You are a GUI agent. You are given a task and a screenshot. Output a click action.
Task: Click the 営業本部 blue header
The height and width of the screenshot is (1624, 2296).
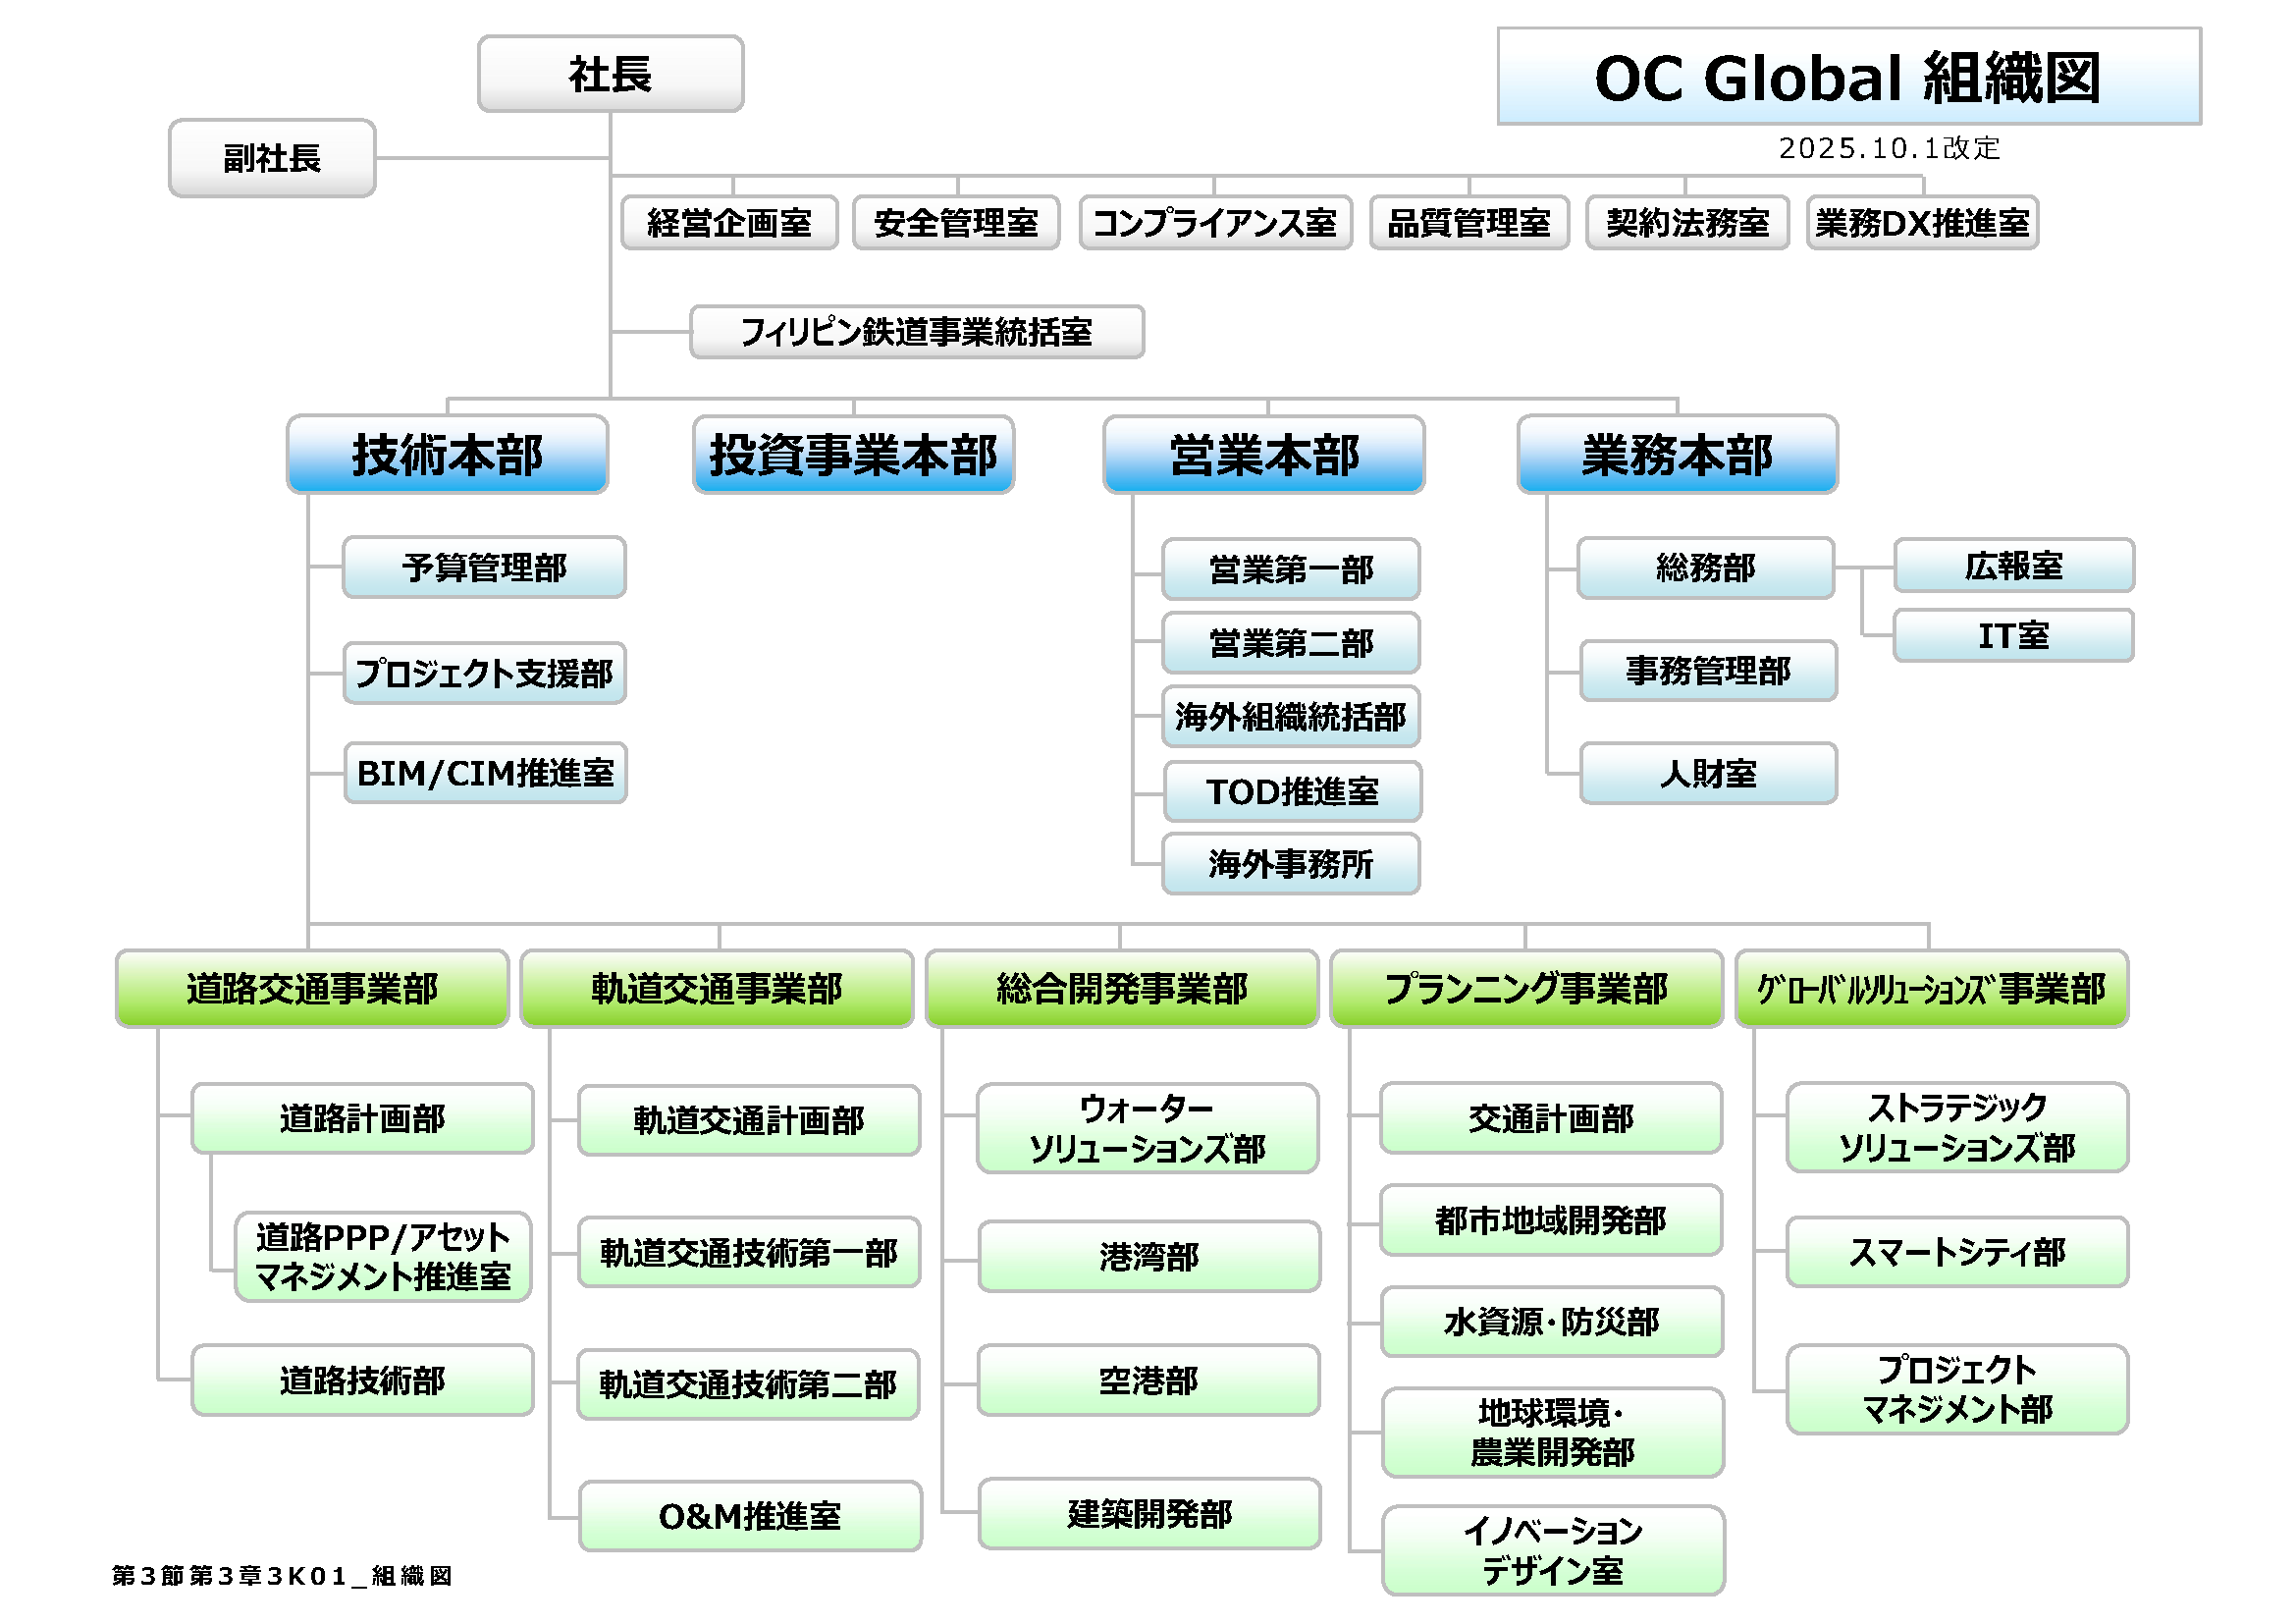click(1263, 454)
